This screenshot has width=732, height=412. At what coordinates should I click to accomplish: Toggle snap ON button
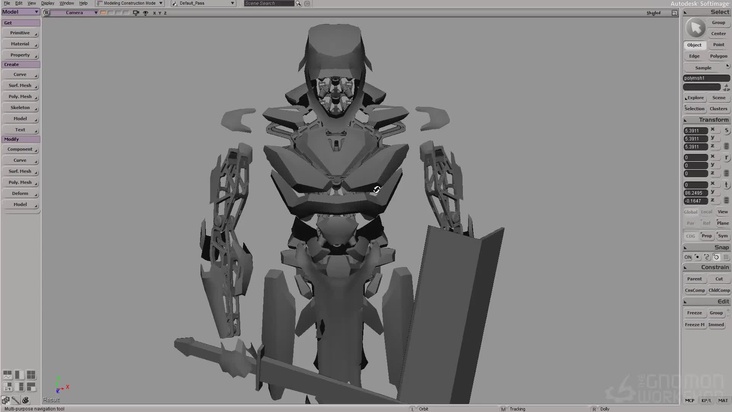click(x=689, y=257)
